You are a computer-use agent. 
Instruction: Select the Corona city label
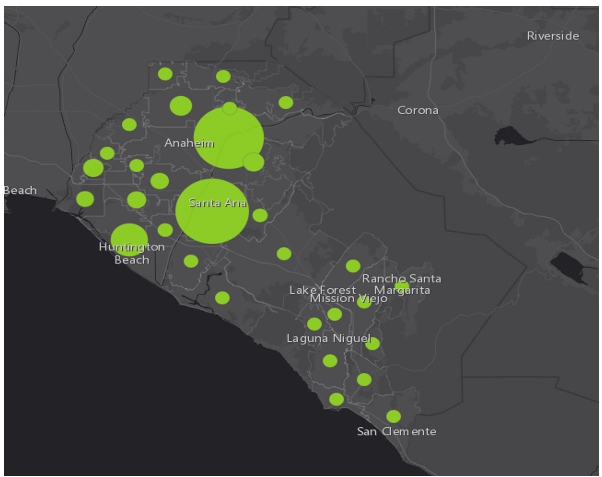coord(417,110)
